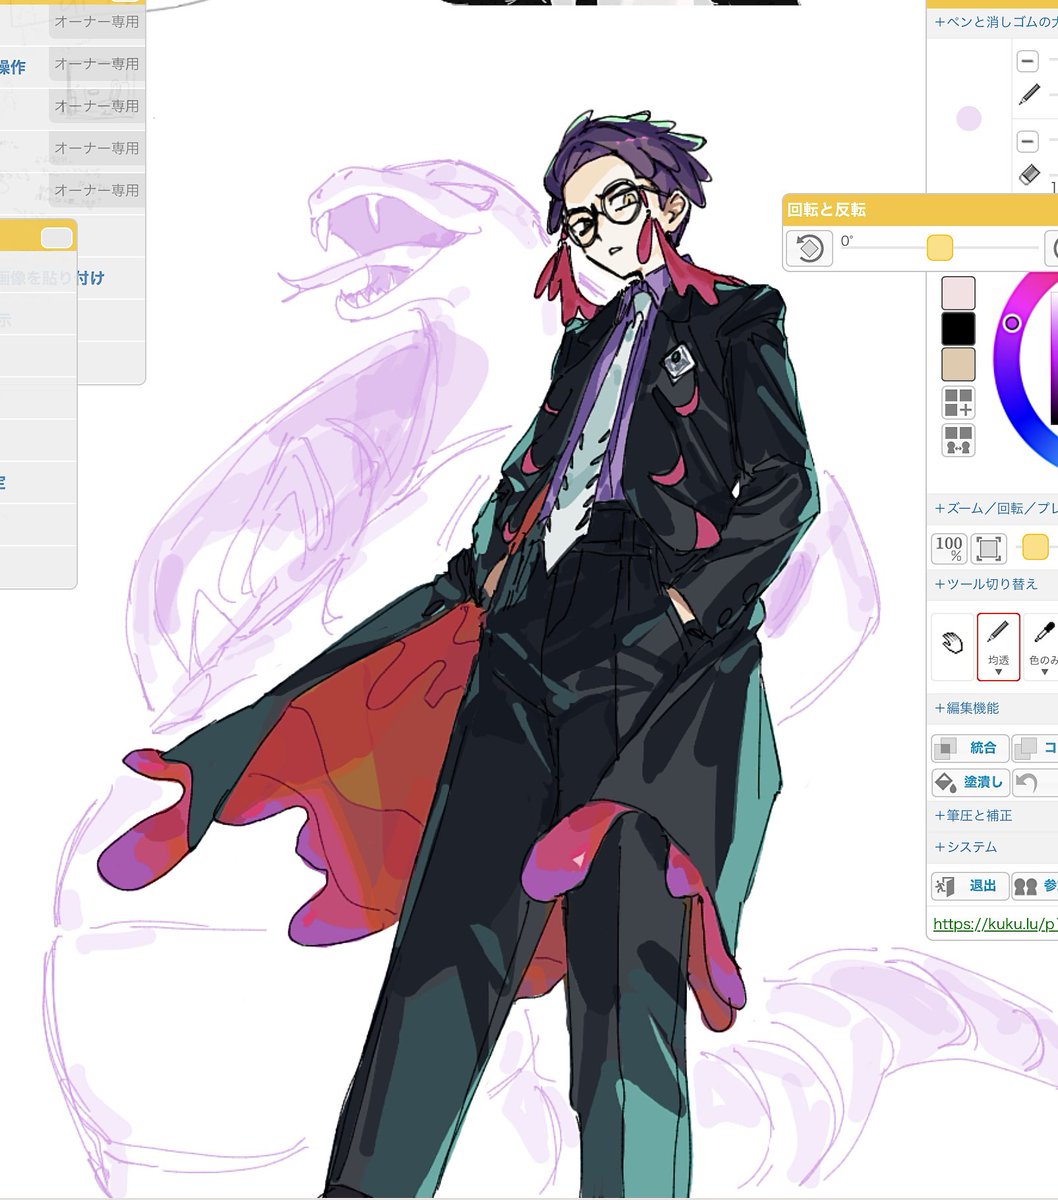
Task: Click the 退出 exit room button
Action: click(x=968, y=886)
